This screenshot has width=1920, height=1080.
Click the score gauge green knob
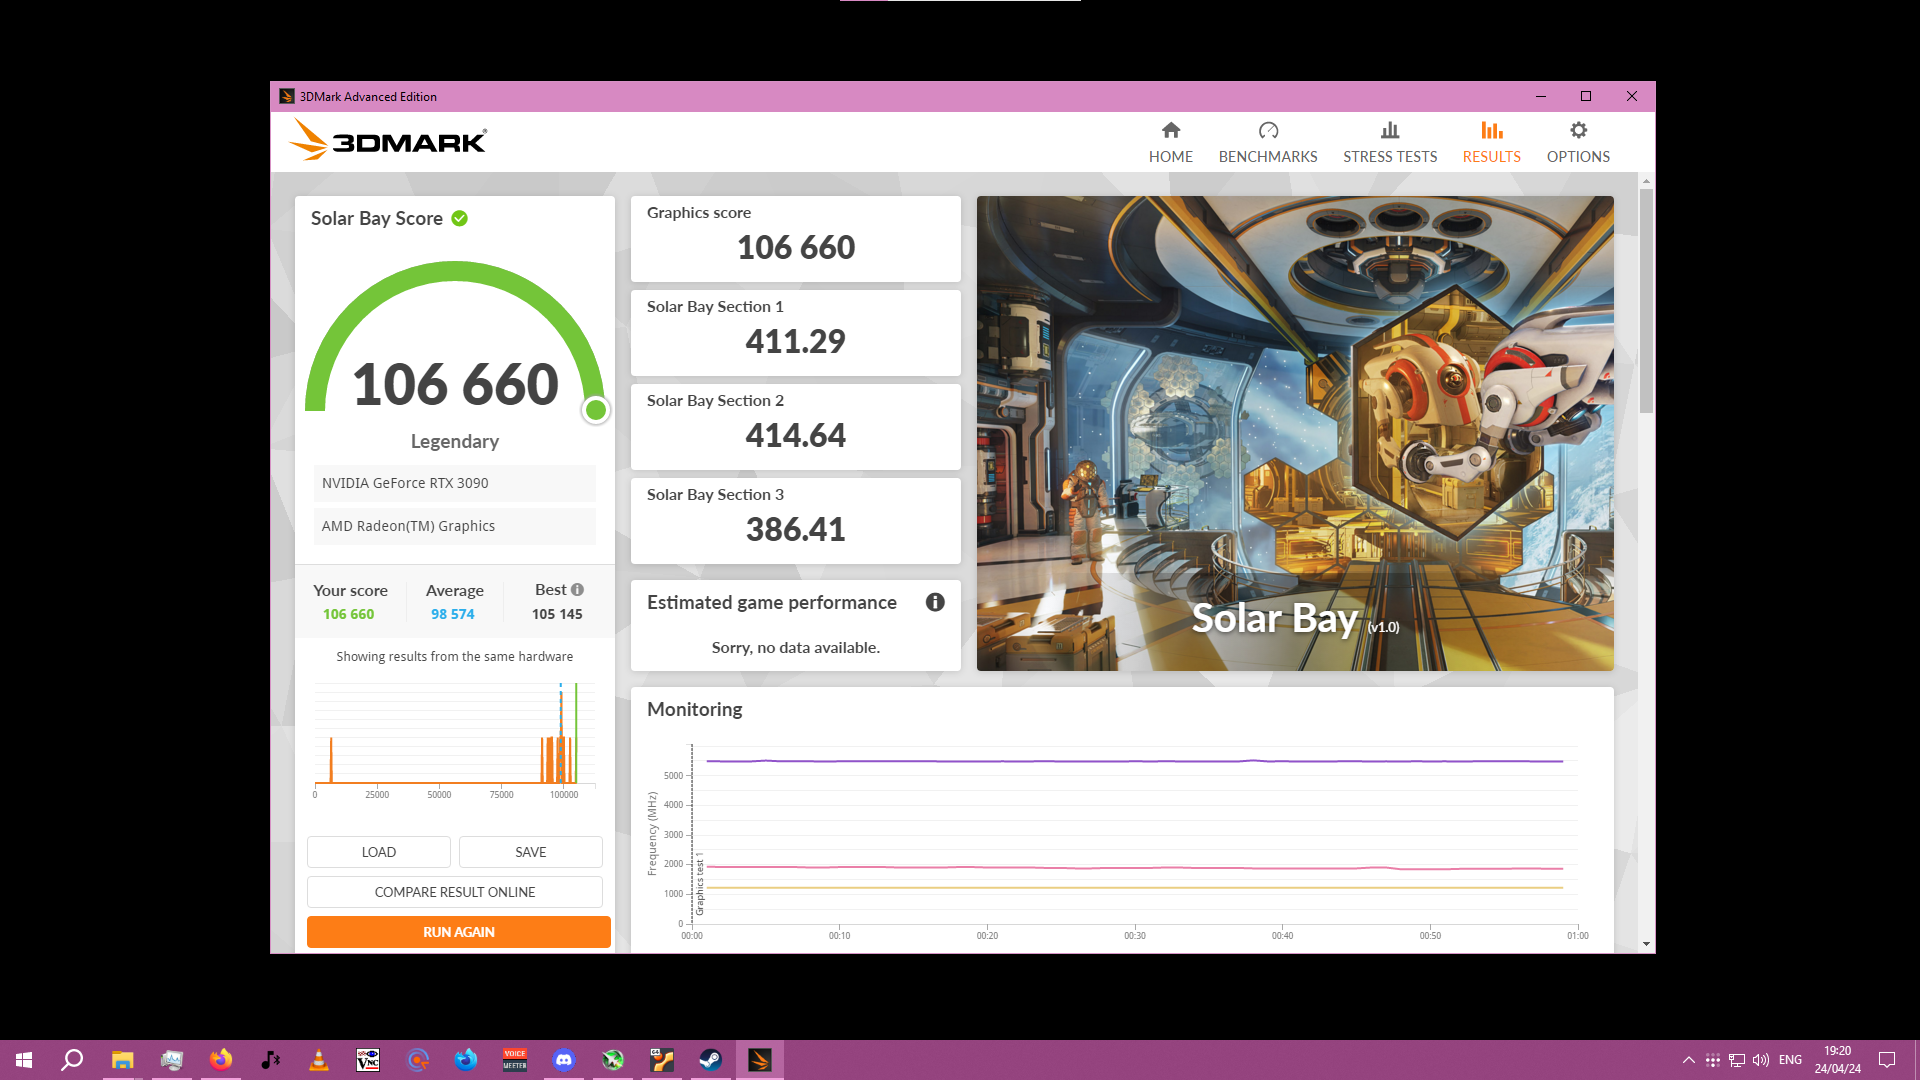[x=596, y=410]
